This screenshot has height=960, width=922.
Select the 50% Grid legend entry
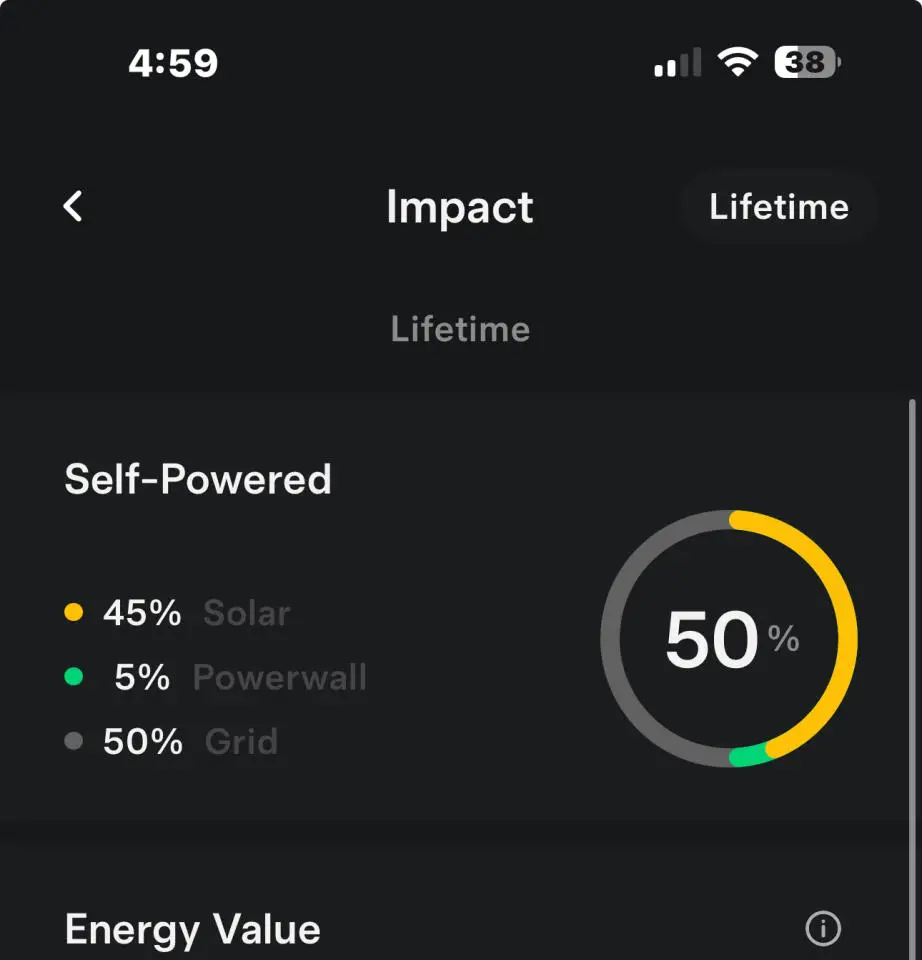[190, 741]
